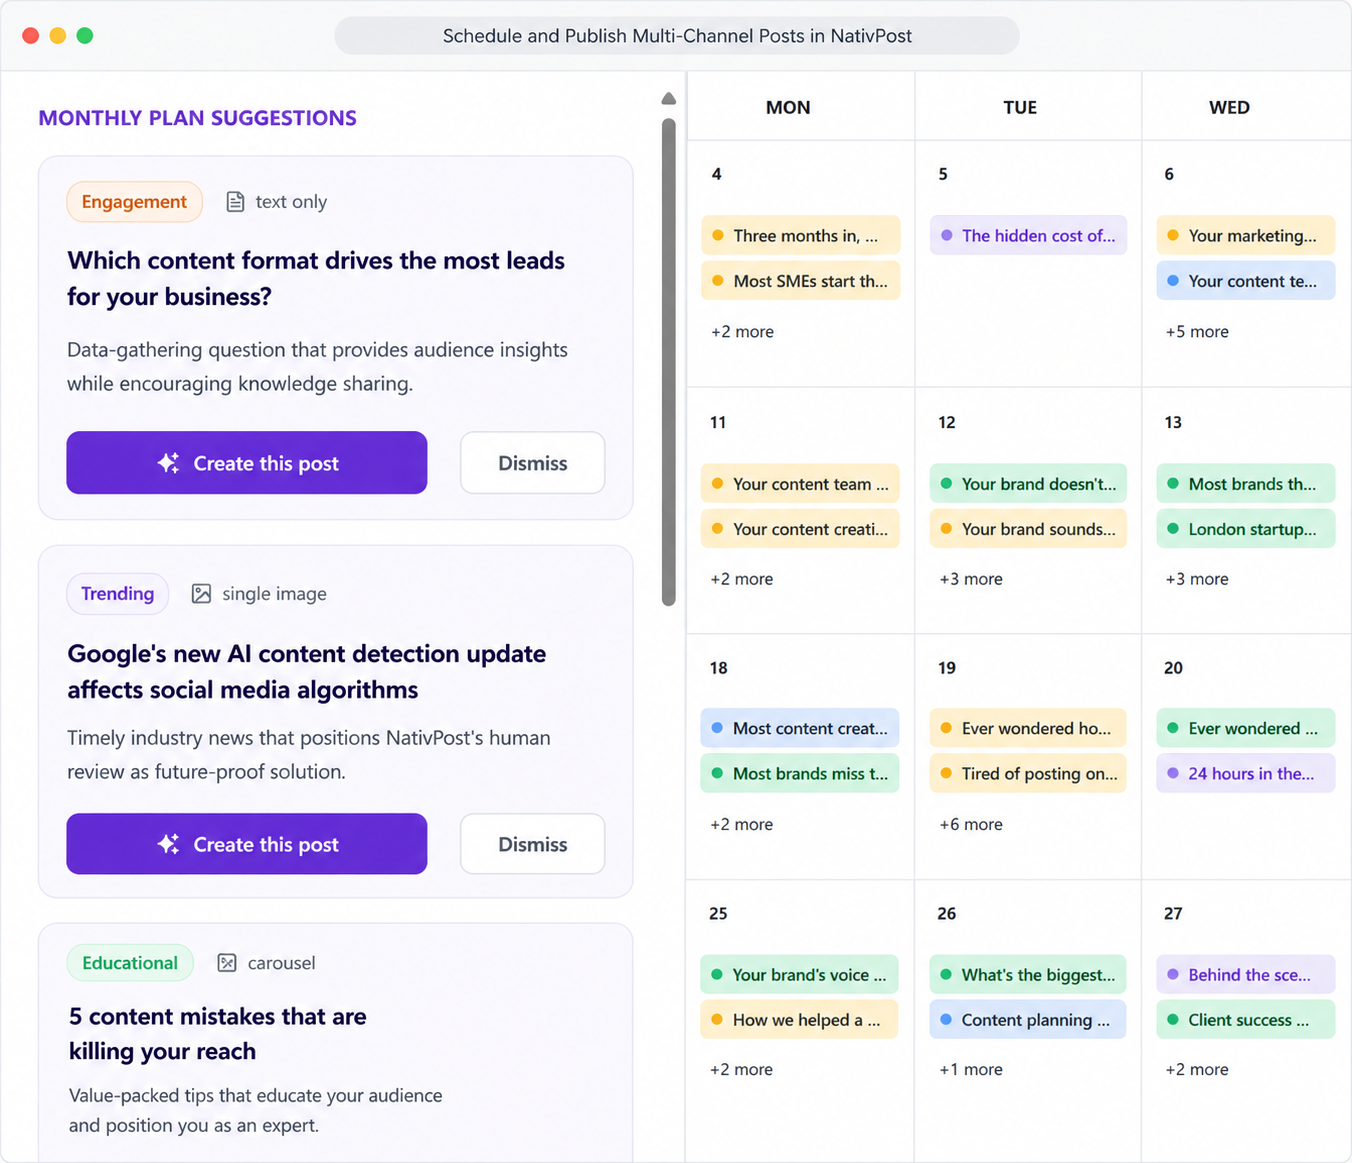This screenshot has width=1352, height=1163.
Task: Create the content format leads post
Action: pos(247,463)
